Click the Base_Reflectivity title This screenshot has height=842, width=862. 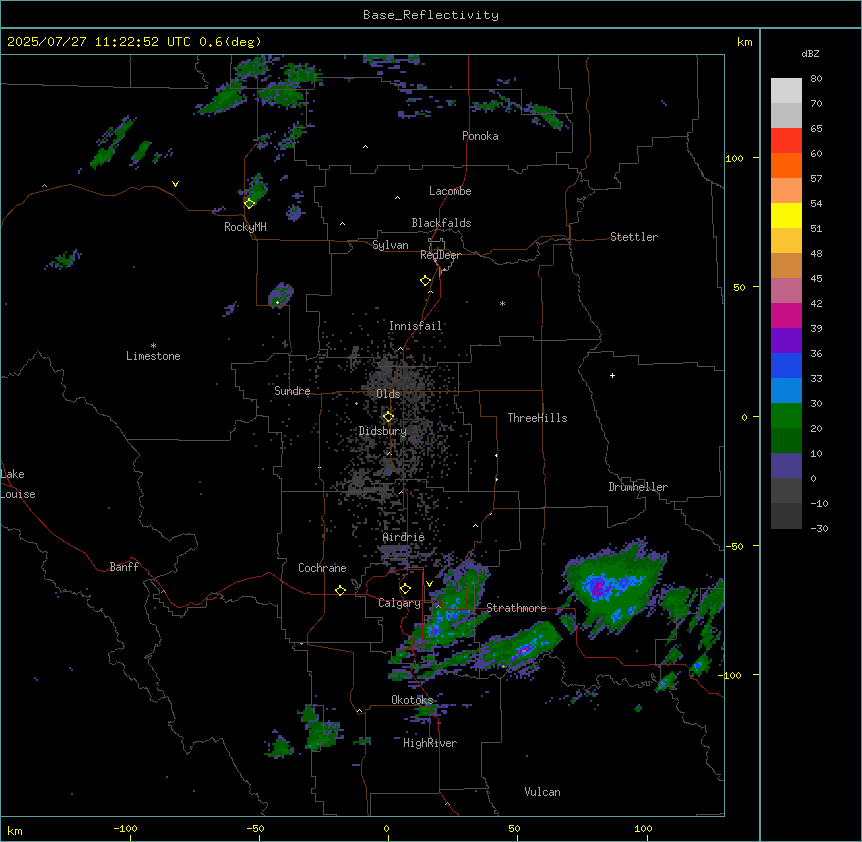[431, 15]
